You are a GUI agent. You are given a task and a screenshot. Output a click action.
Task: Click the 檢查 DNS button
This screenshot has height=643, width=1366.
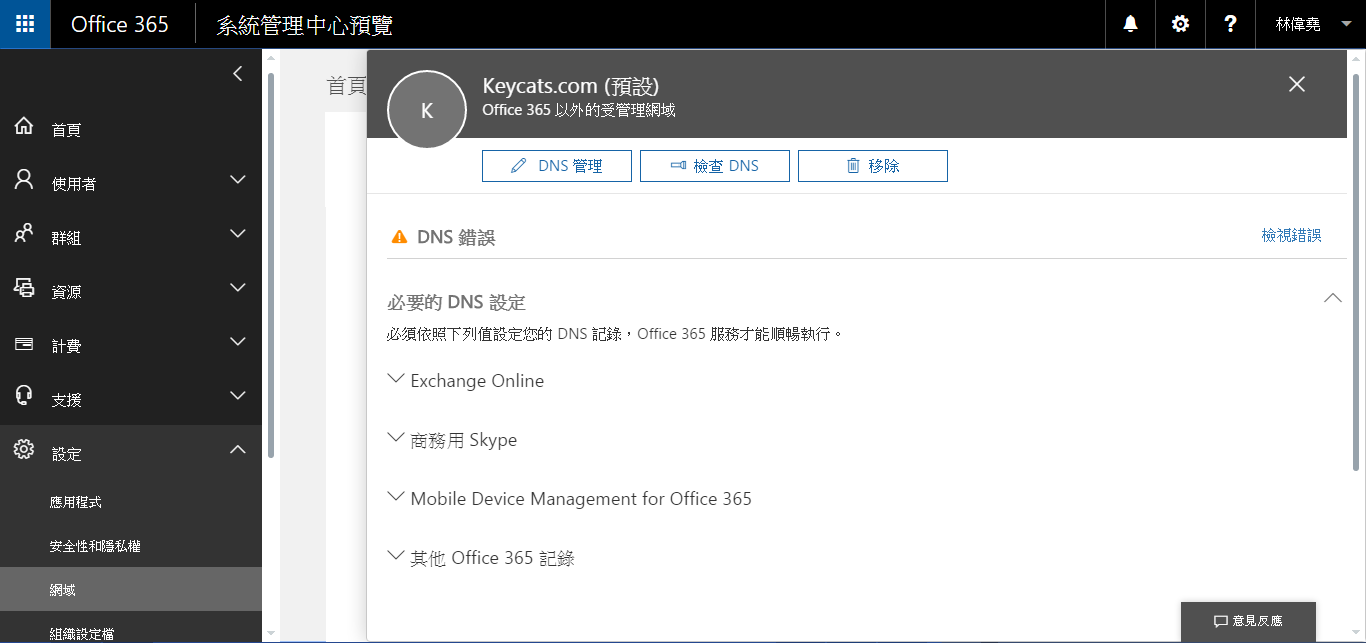(715, 166)
